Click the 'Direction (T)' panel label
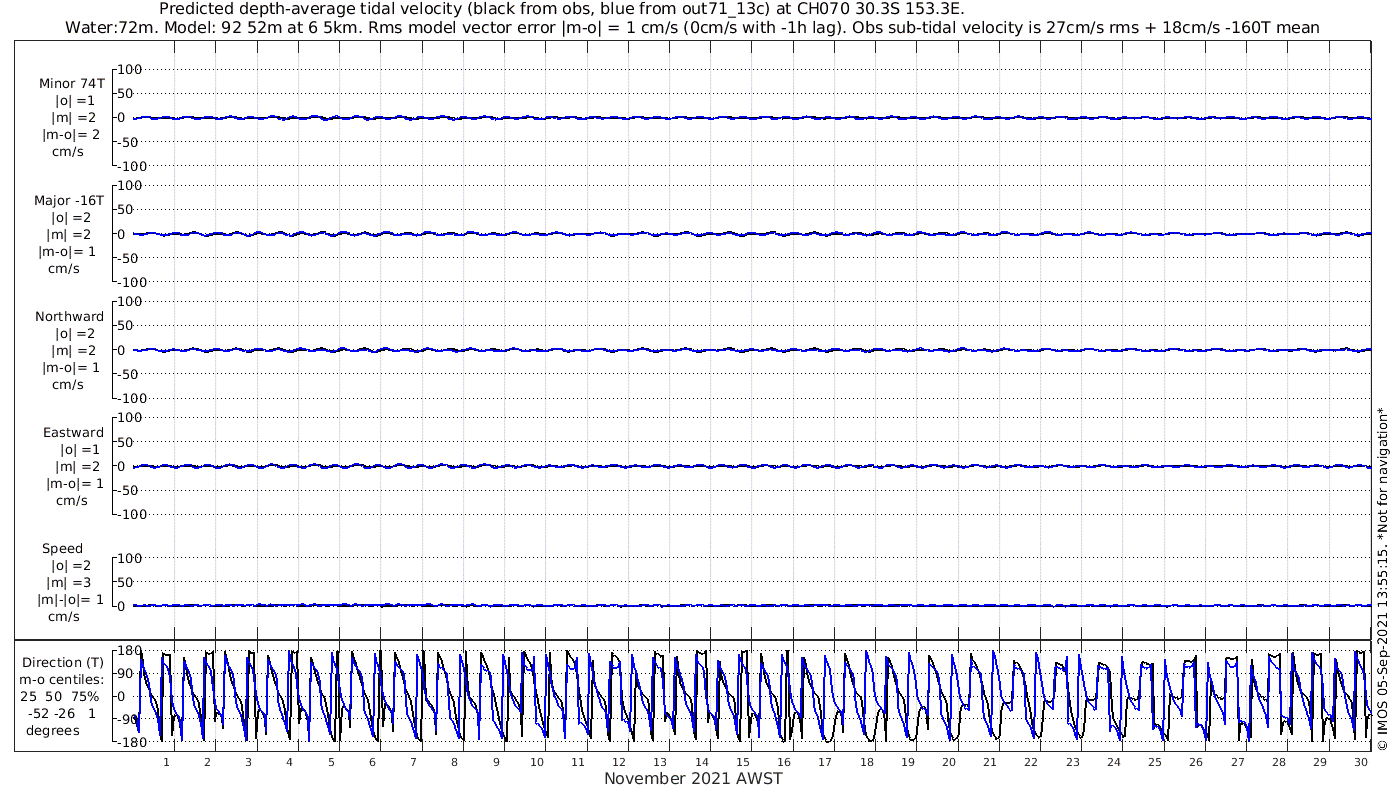Viewport: 1400px width, 800px height. click(63, 662)
